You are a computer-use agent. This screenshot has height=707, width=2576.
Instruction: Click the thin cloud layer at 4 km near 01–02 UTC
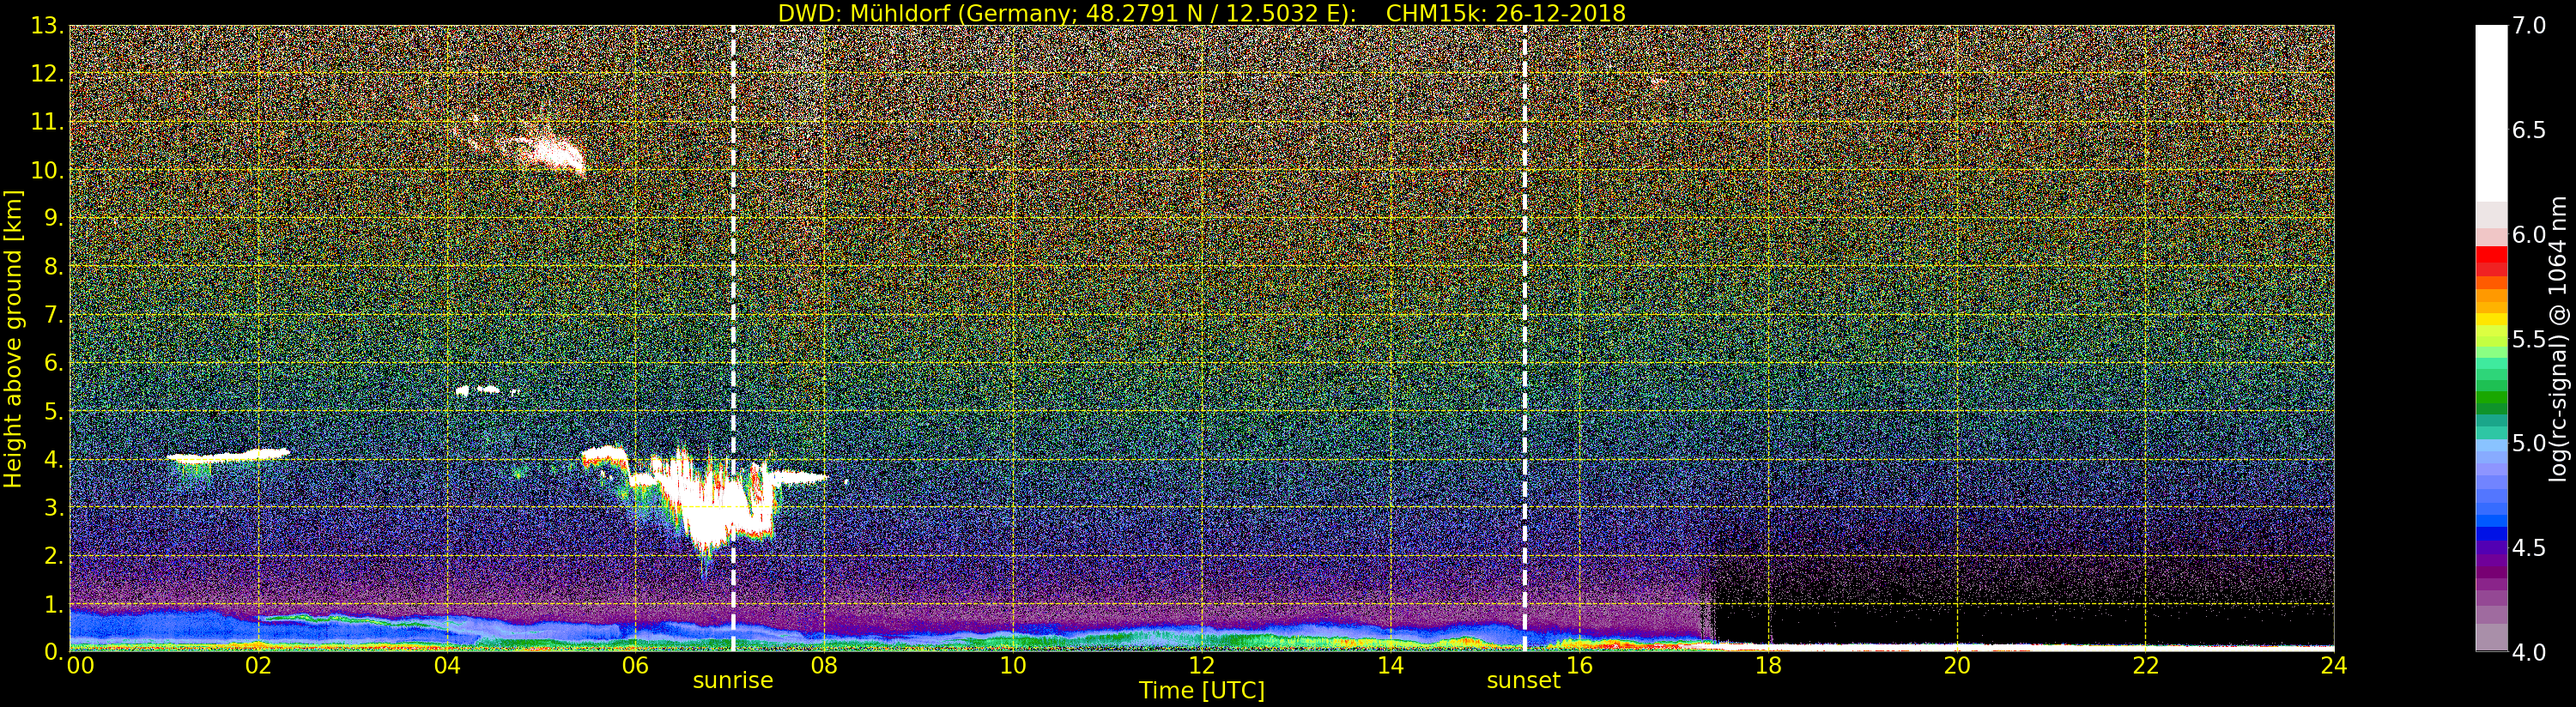coord(228,455)
